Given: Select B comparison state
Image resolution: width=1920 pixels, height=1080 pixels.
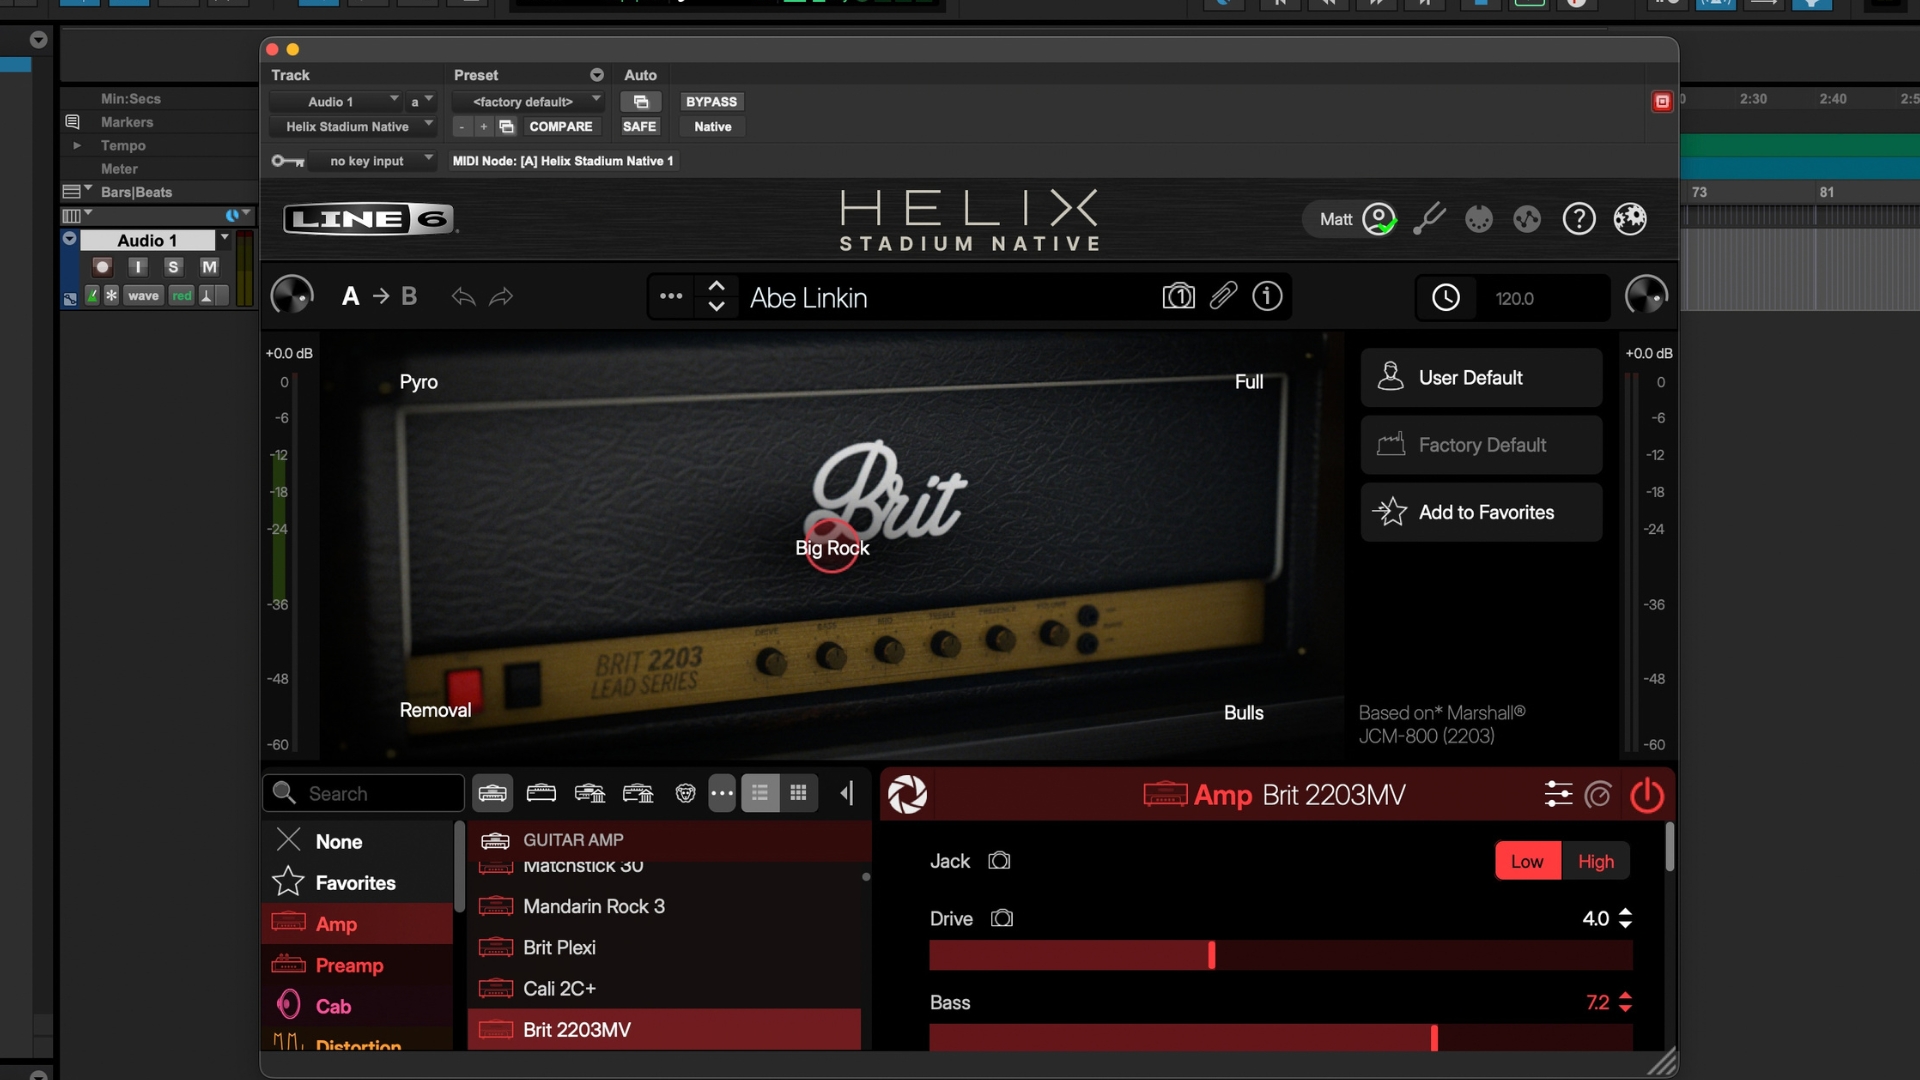Looking at the screenshot, I should tap(409, 297).
